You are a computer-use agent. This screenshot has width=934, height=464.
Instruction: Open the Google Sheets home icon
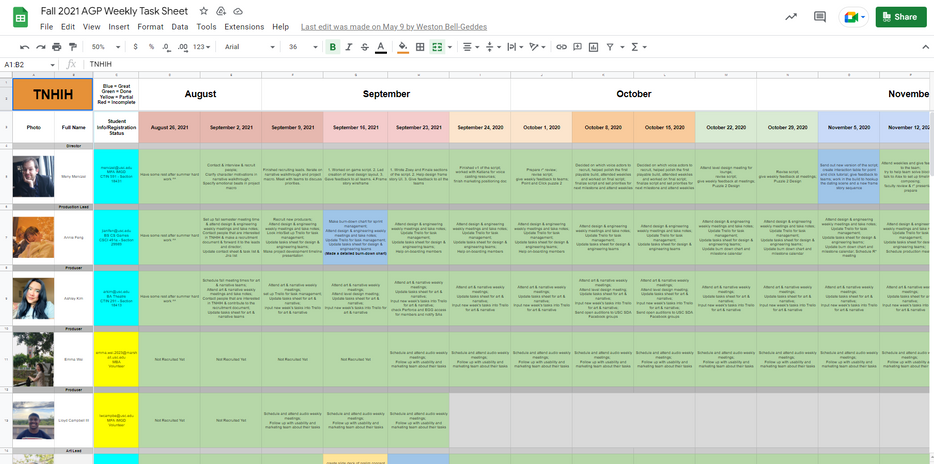20,17
